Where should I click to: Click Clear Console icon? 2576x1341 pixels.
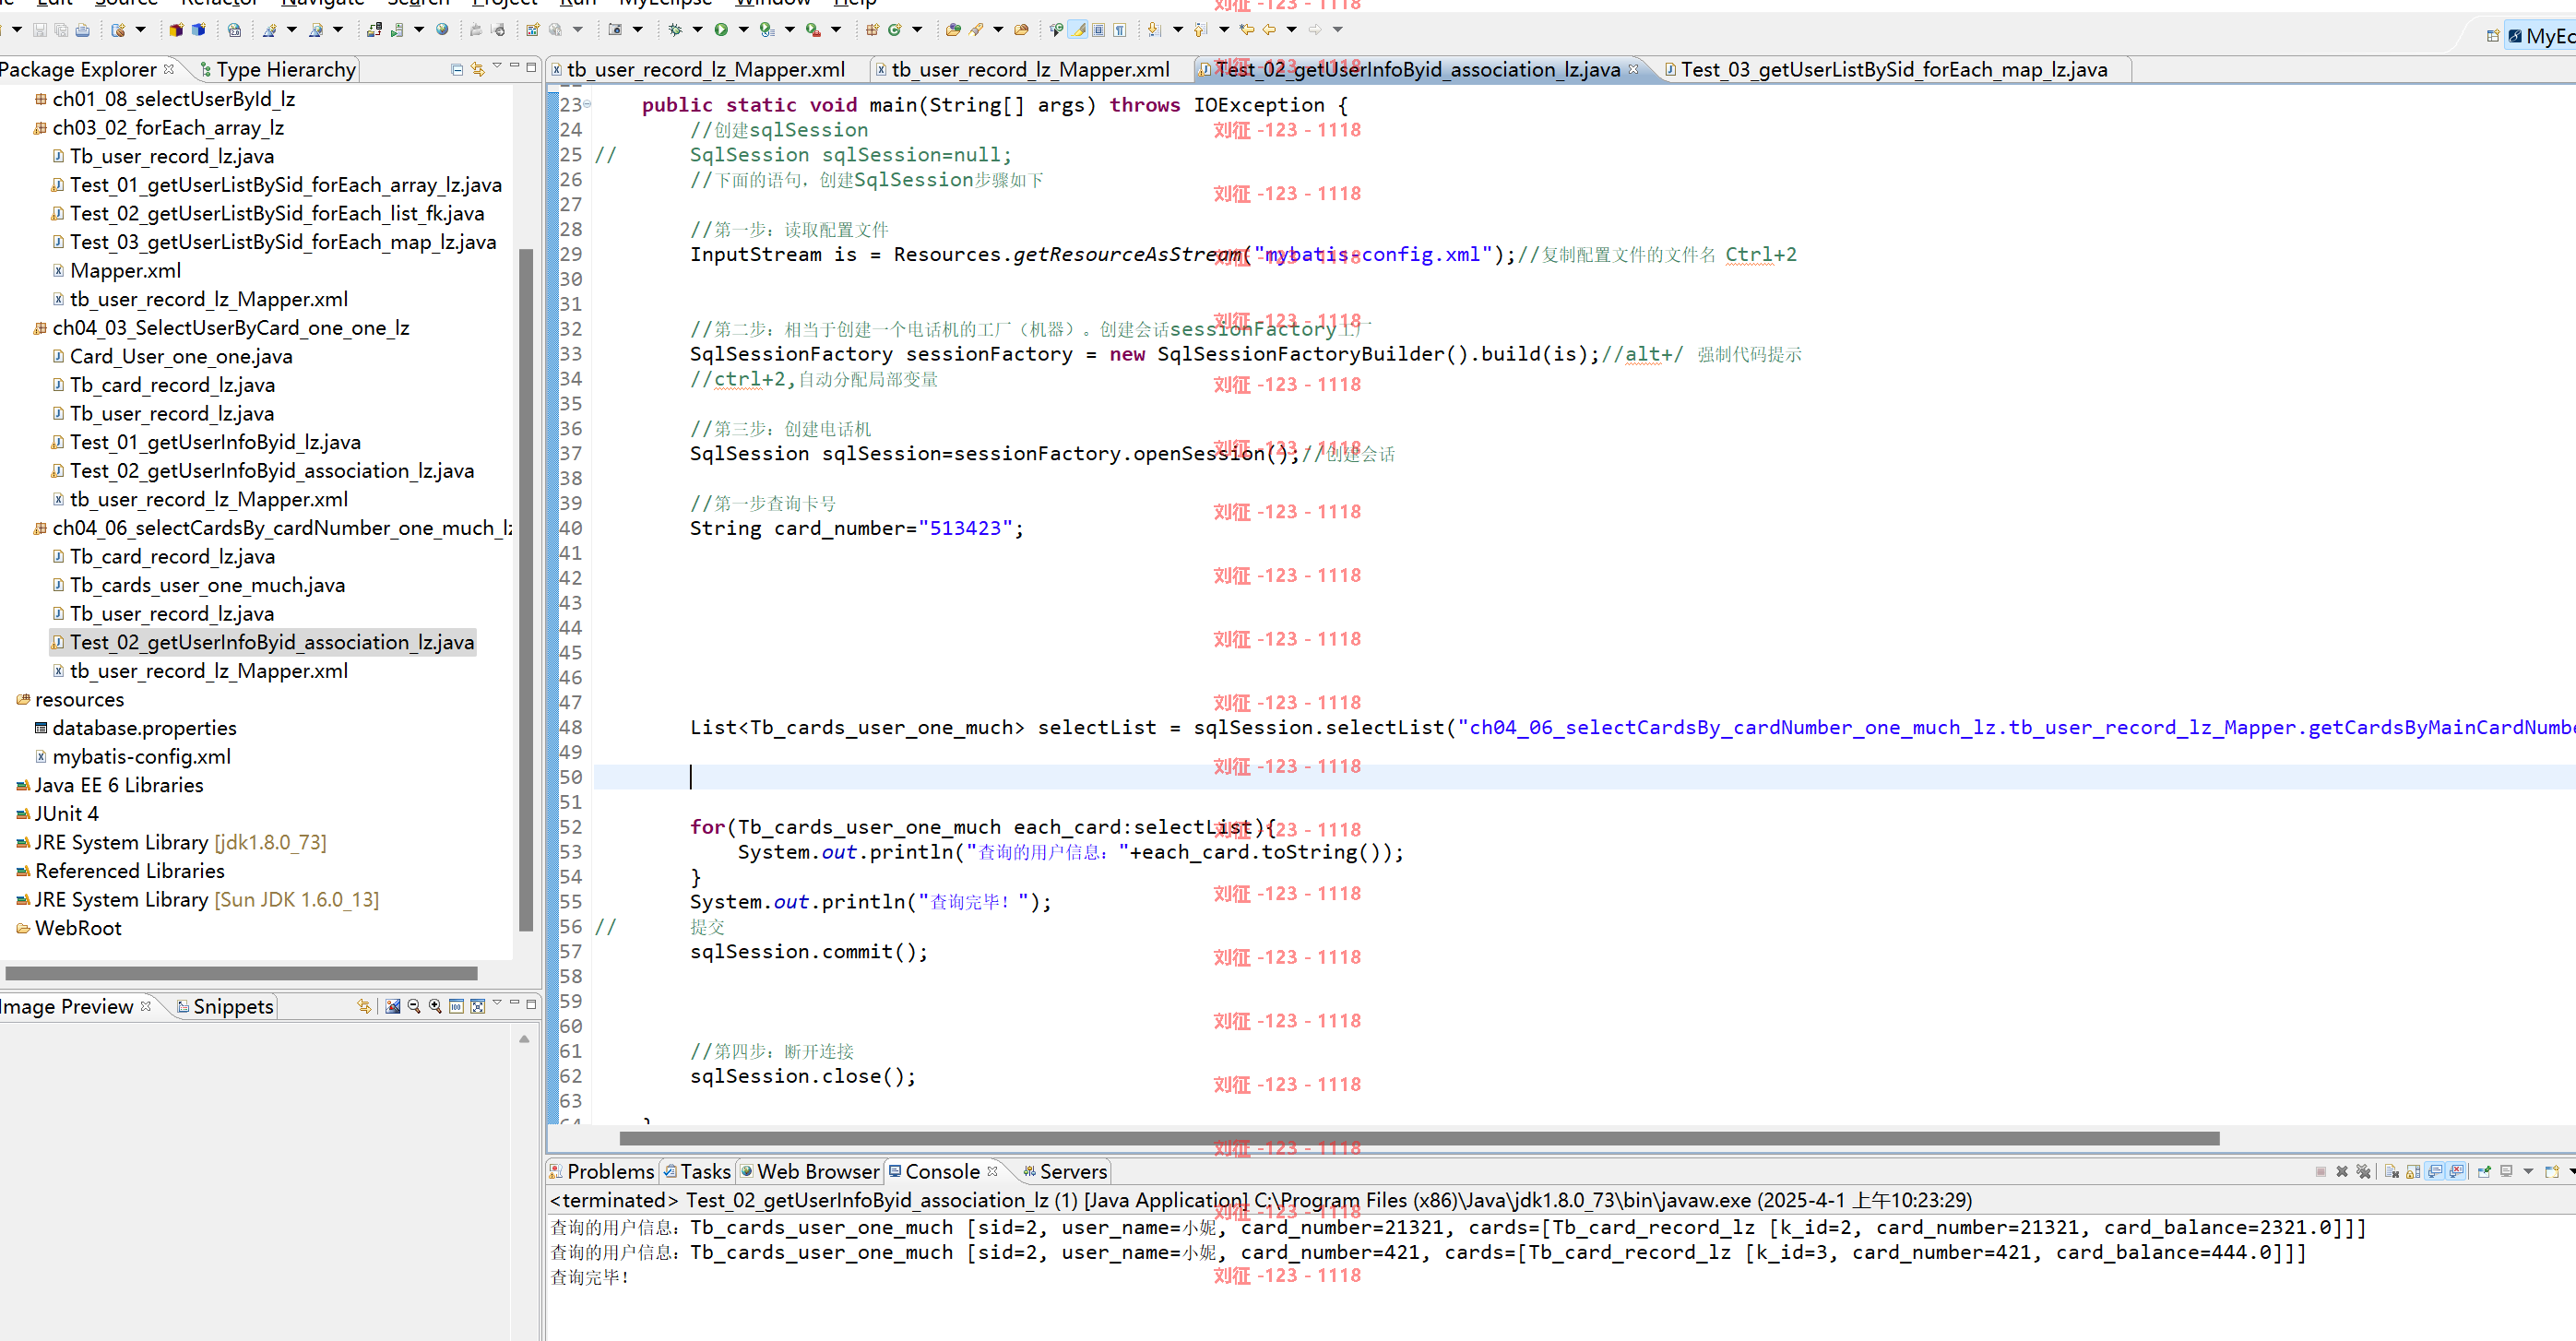click(x=2392, y=1172)
